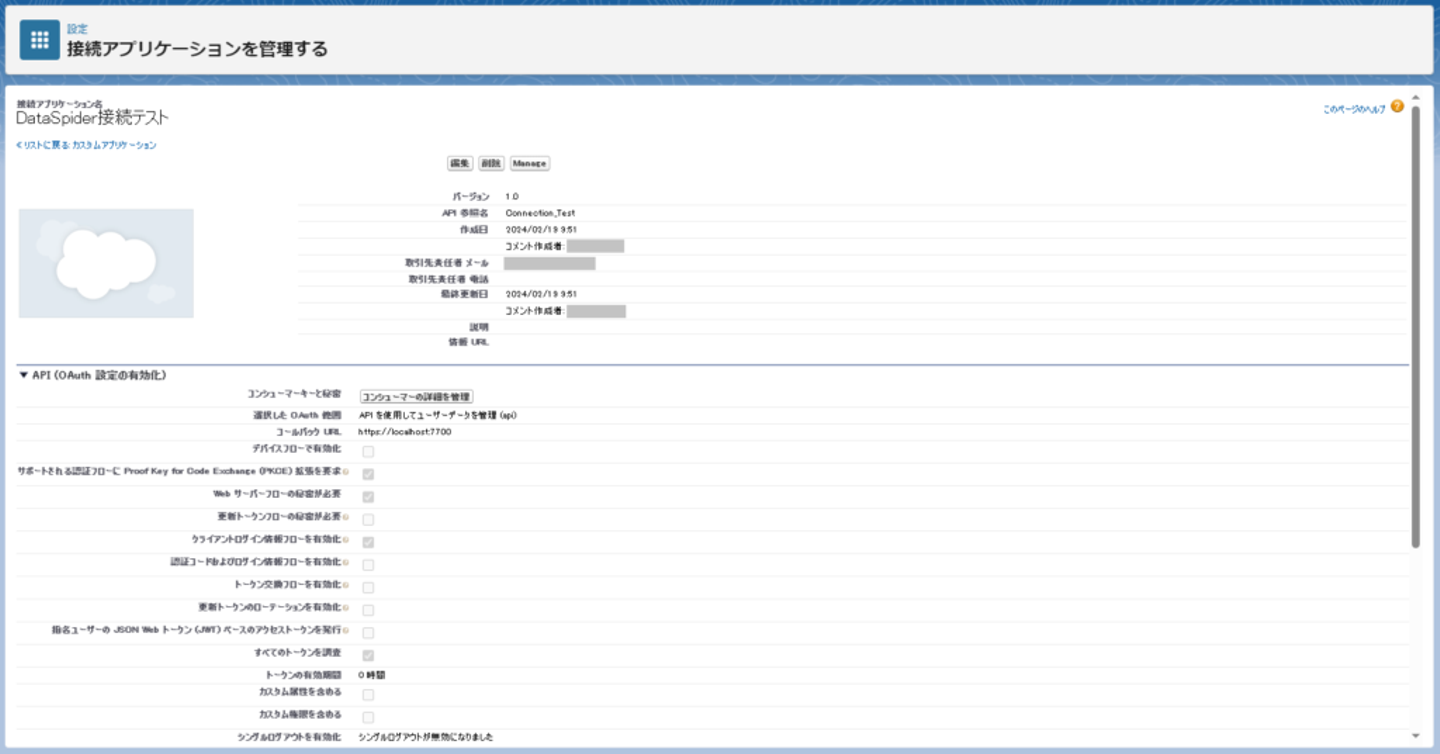Click the 削除 (Delete) button

click(x=490, y=163)
